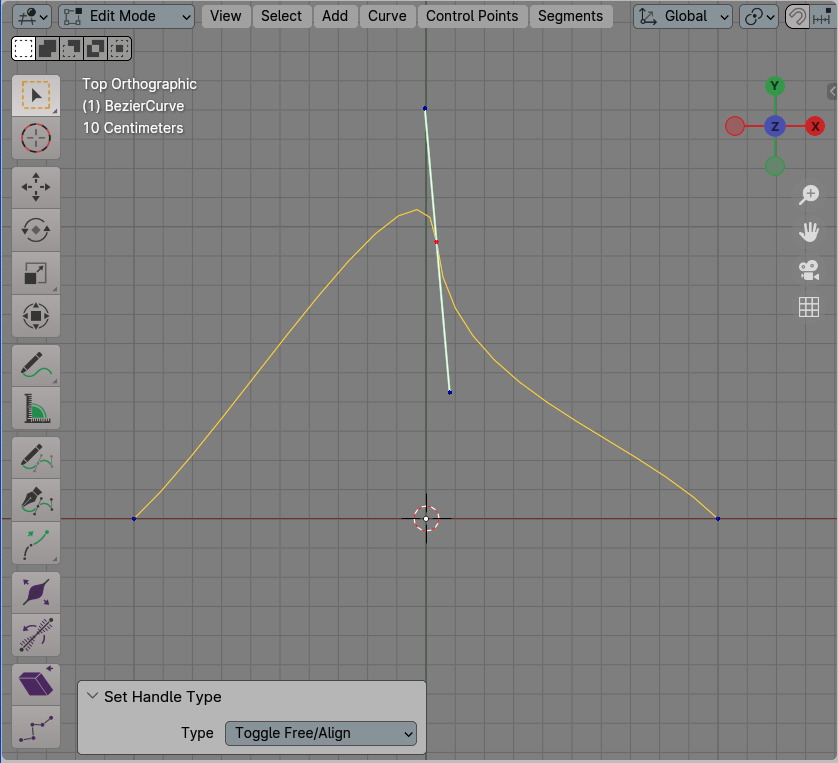Select the Select Box tool
838x763 pixels.
click(x=36, y=96)
